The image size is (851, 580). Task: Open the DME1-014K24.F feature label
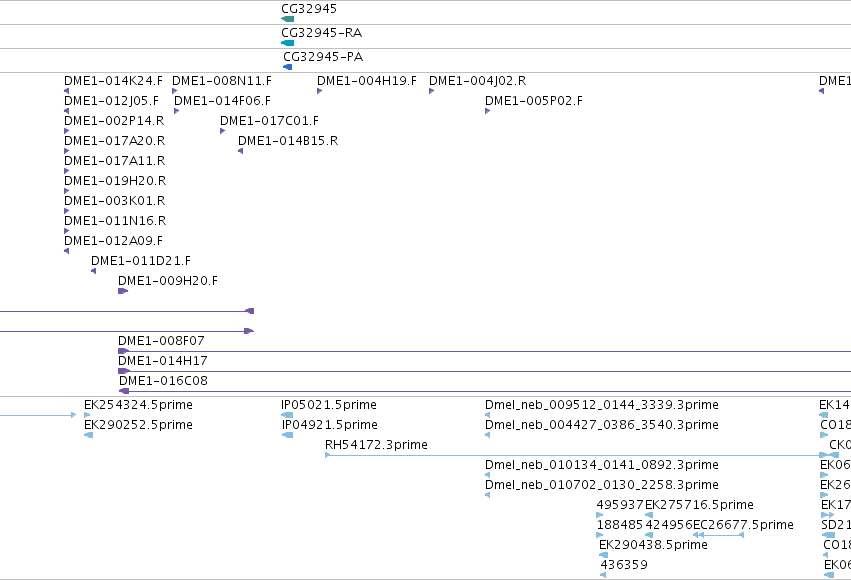point(113,81)
